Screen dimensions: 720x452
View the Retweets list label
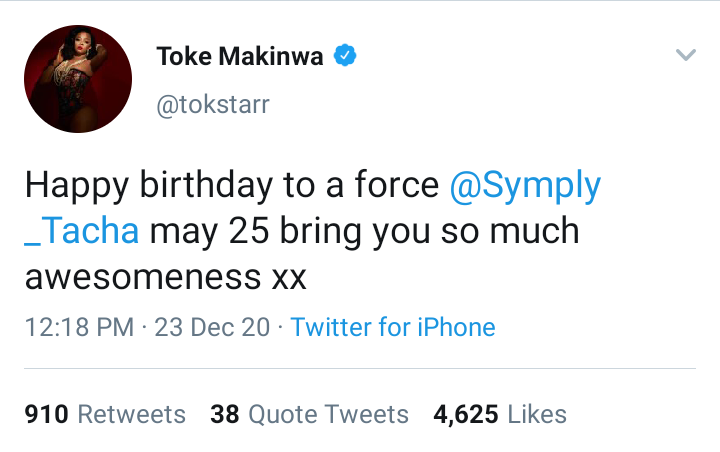point(131,414)
